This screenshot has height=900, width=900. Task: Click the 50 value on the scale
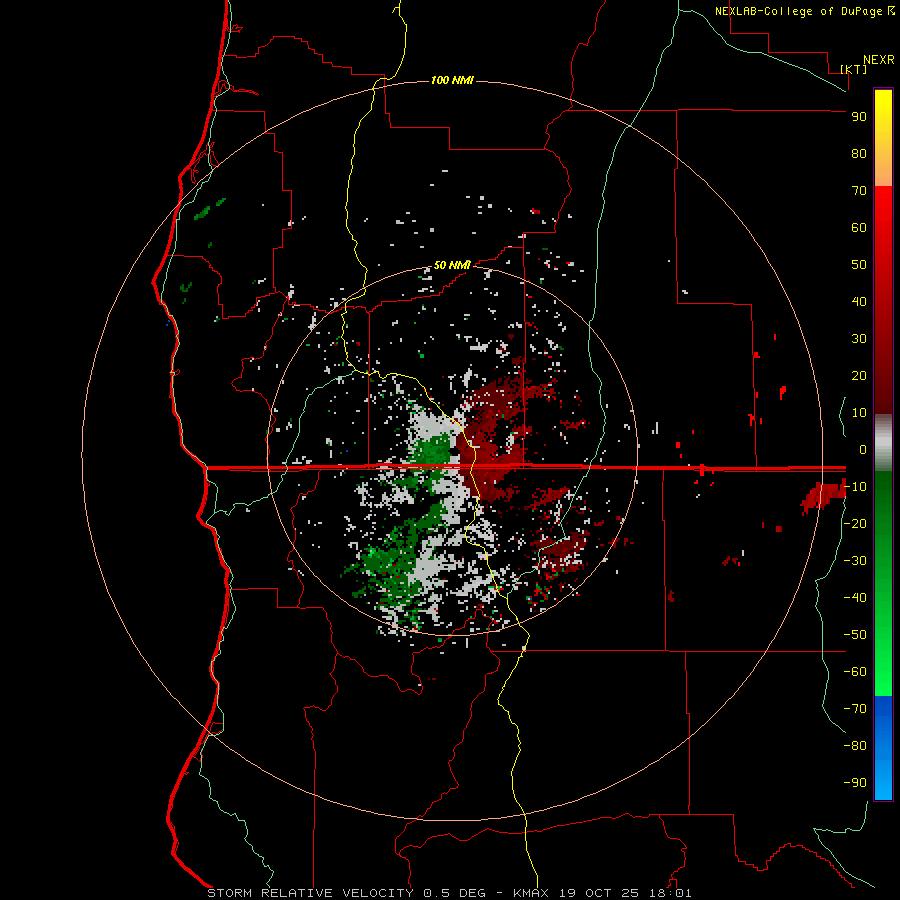coord(859,265)
